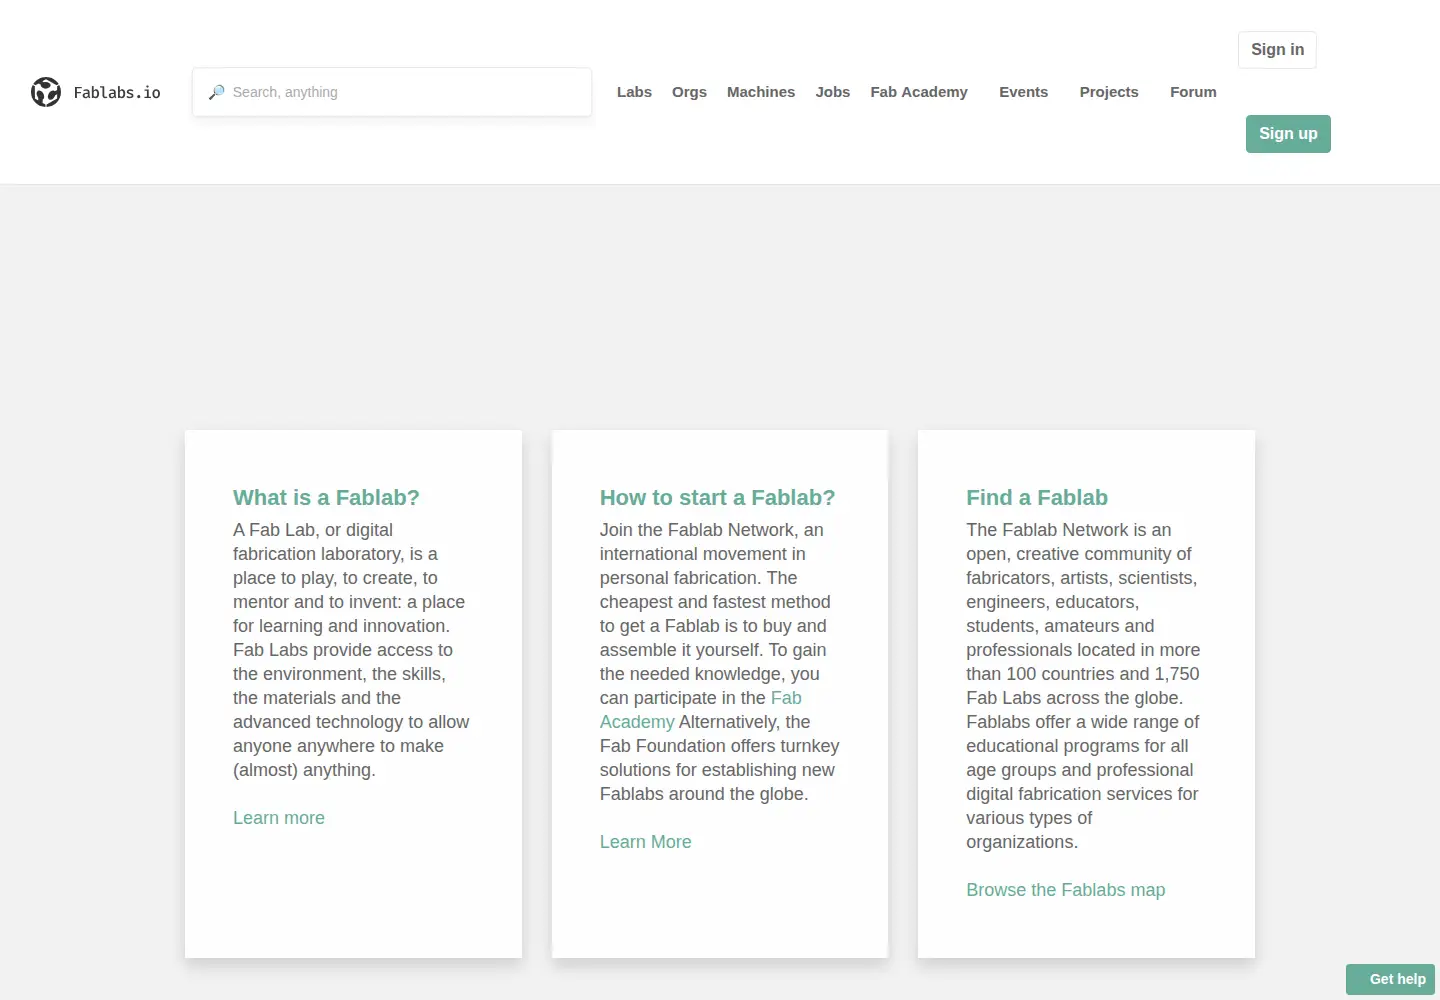This screenshot has height=1000, width=1440.
Task: Click the Sign in button
Action: [x=1277, y=50]
